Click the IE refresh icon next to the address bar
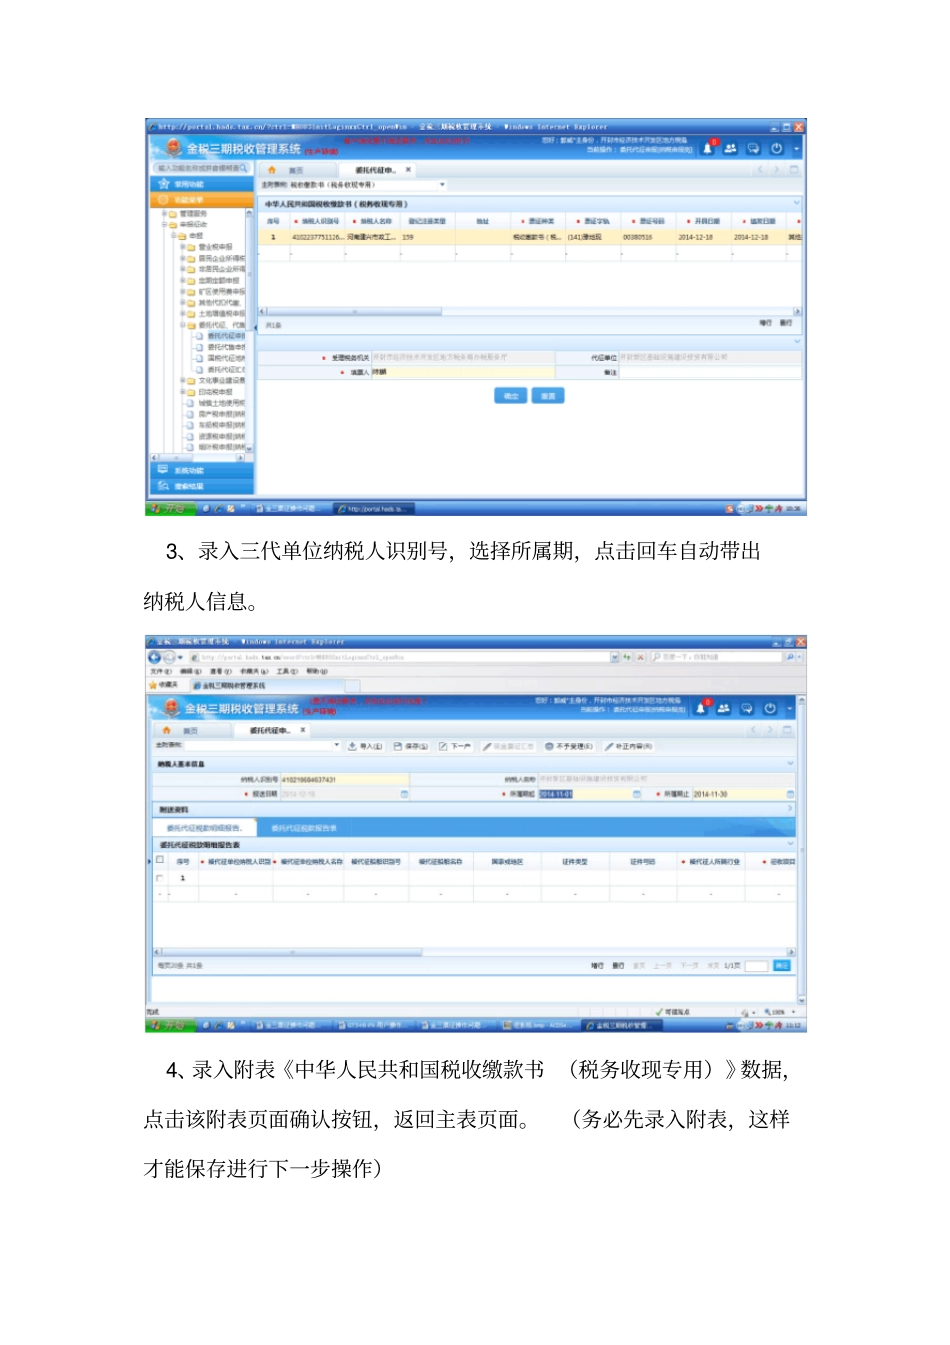This screenshot has width=950, height=1345. coord(627,657)
